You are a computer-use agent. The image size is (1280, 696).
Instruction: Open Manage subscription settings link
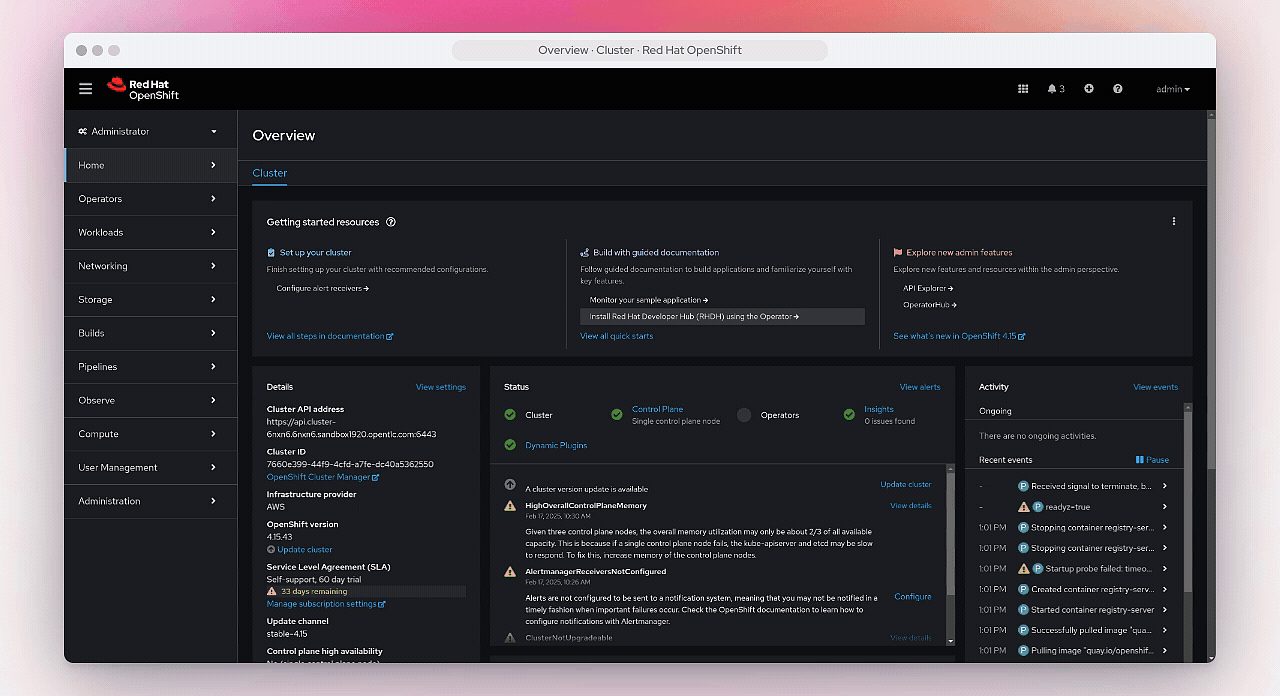click(x=326, y=604)
